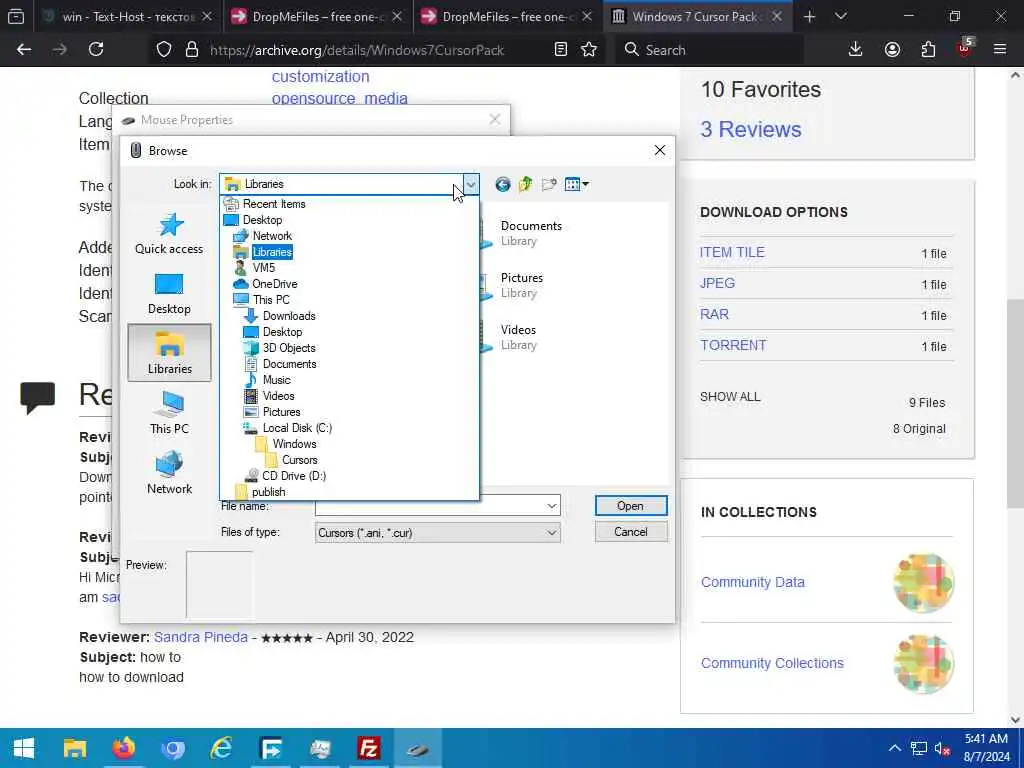Open the 3 Reviews link

[x=751, y=129]
